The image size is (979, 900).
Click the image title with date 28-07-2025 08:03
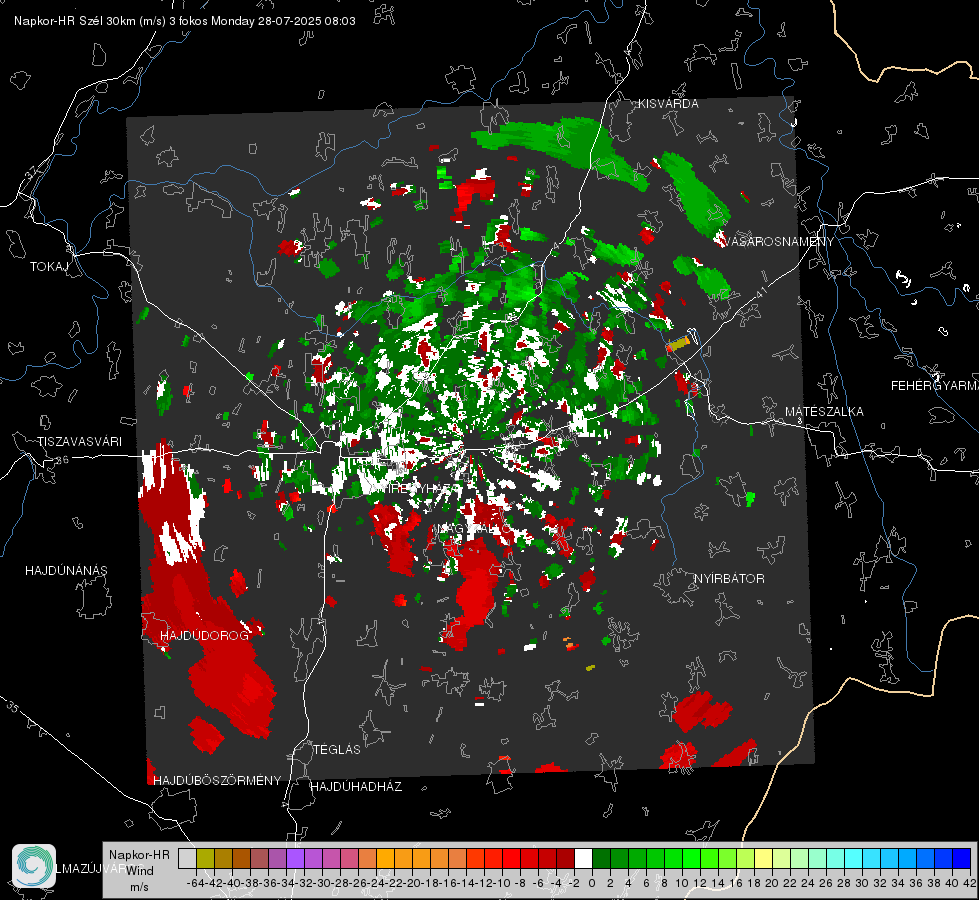185,21
